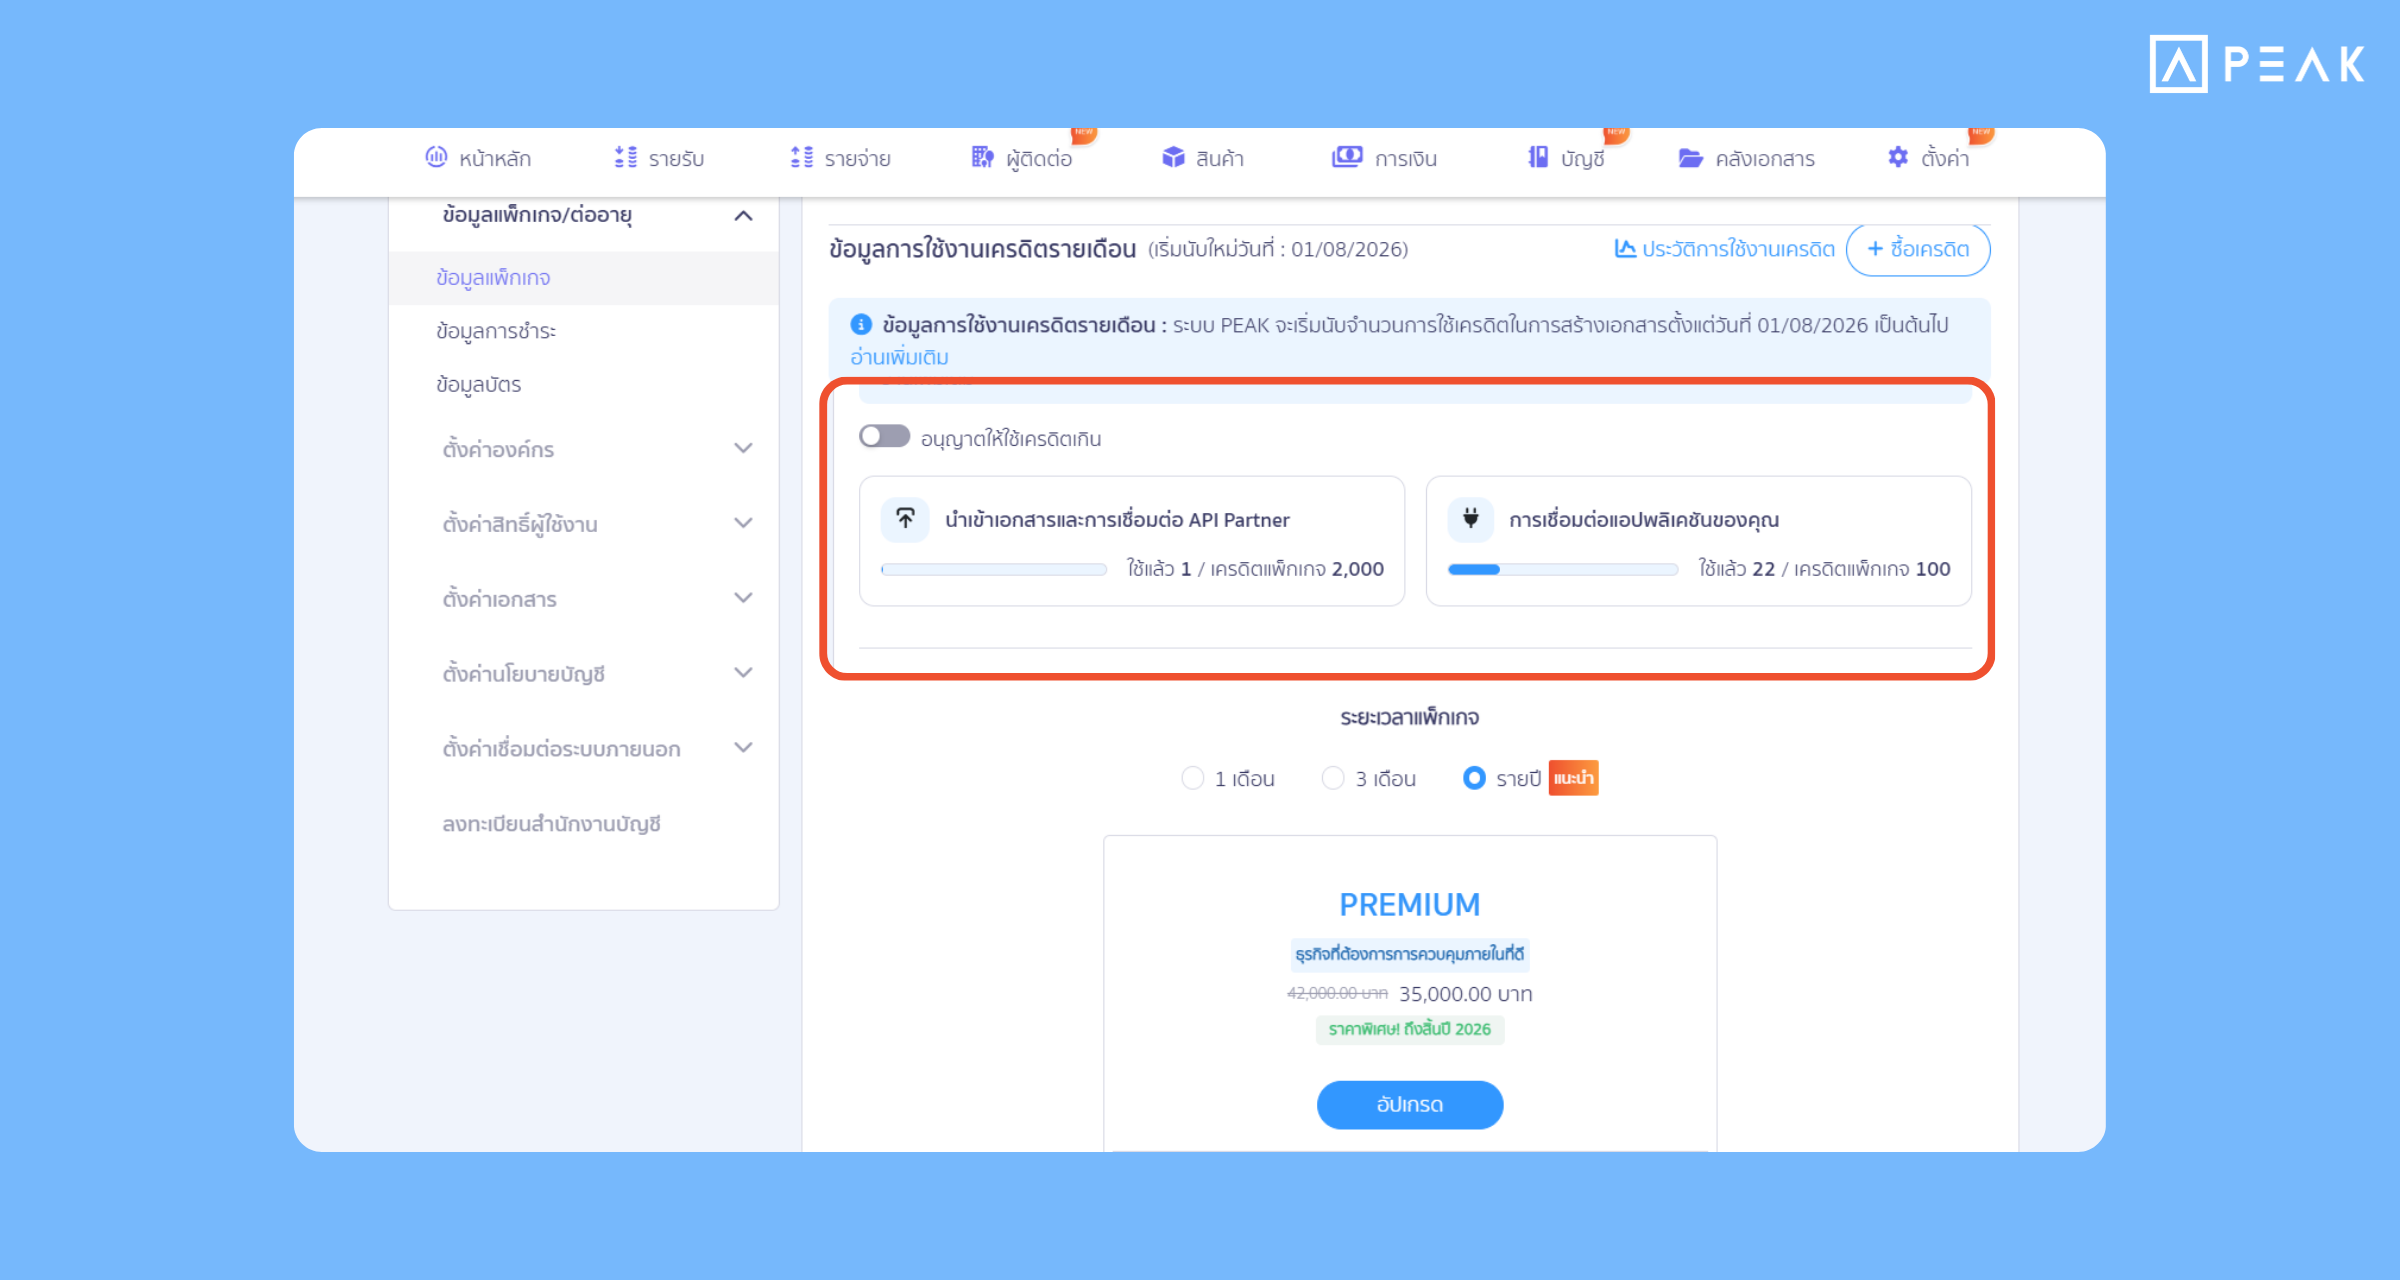The image size is (2400, 1280).
Task: Click the ใช้แล้ว 22 / เครดิตแพ็กเกจ 100 text
Action: [x=1824, y=569]
